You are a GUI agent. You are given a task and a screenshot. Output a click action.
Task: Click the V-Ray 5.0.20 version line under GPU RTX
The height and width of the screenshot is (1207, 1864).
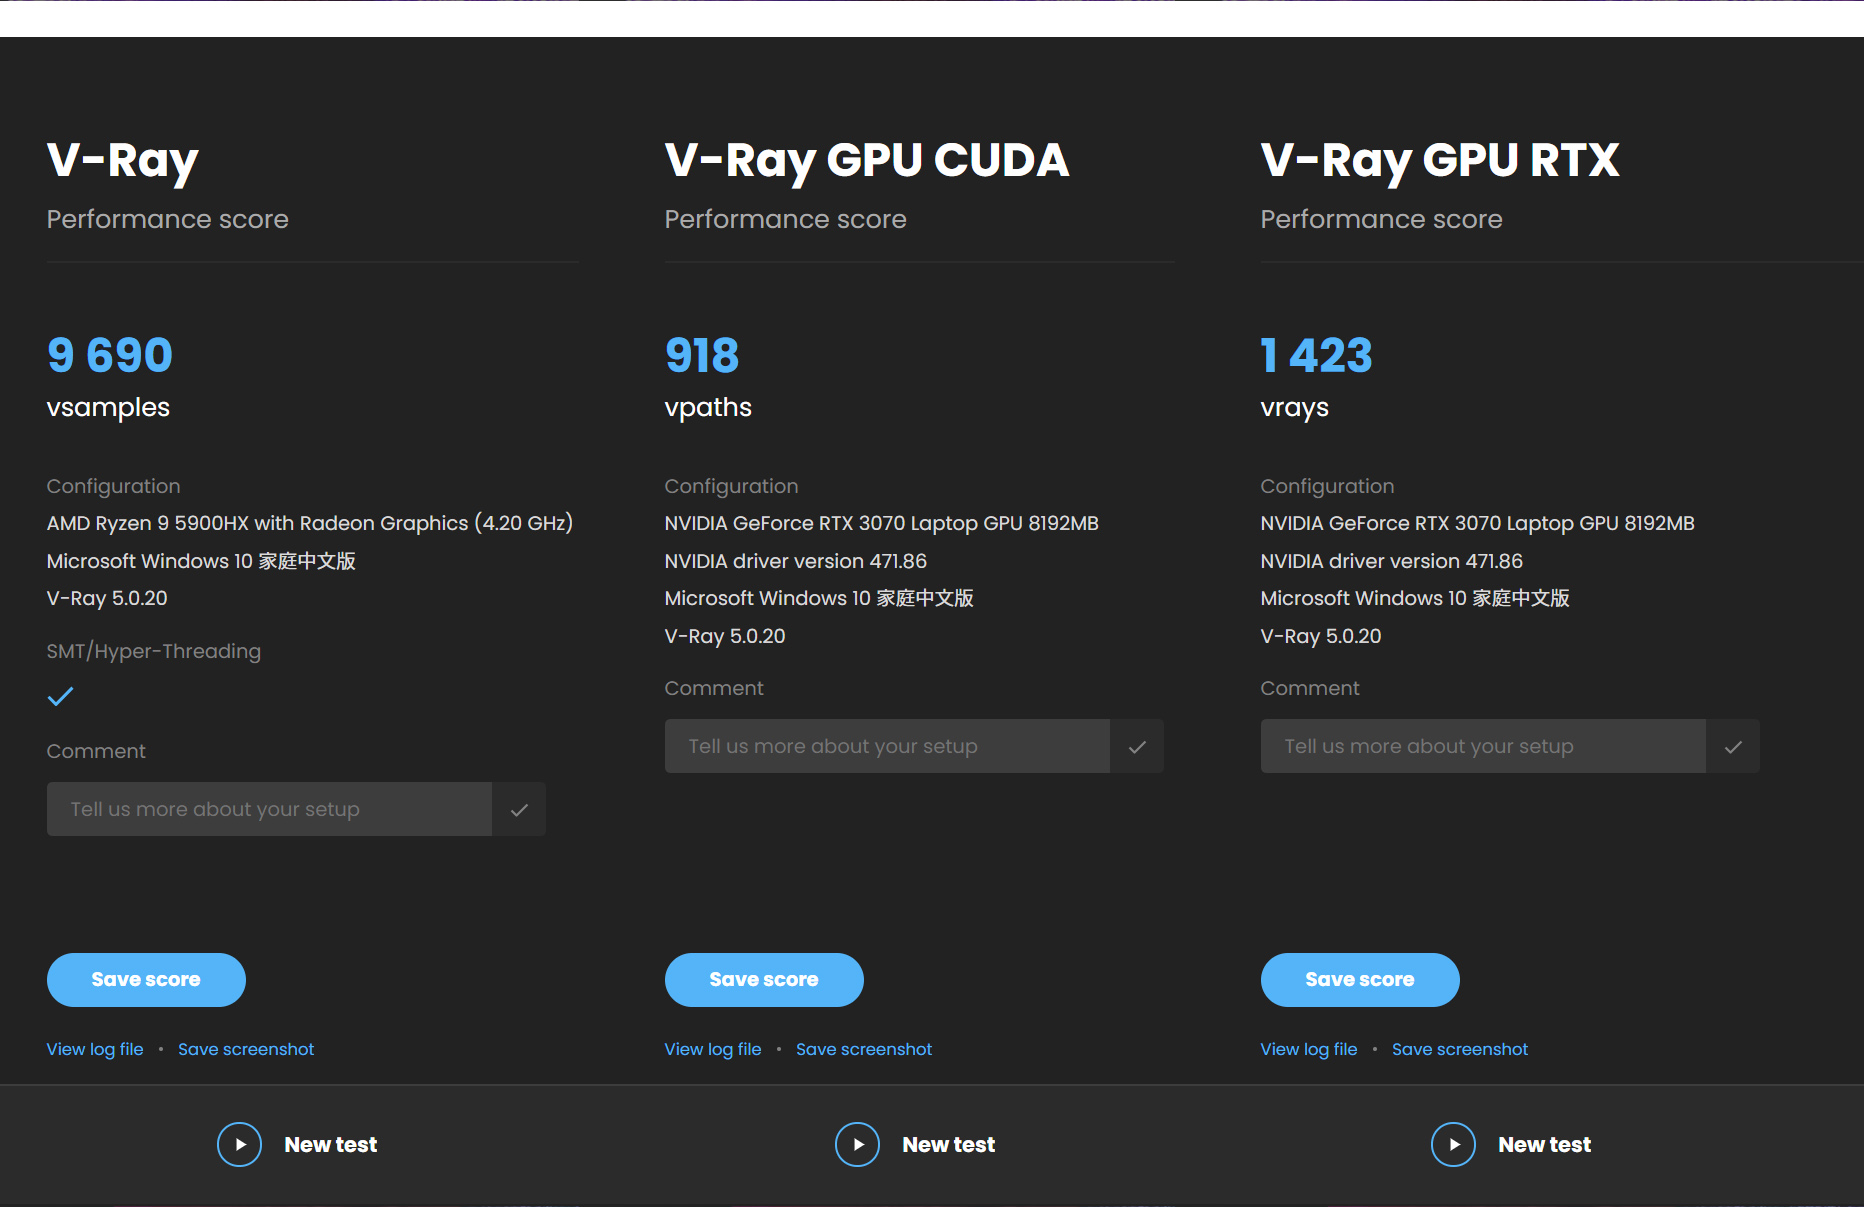1321,636
